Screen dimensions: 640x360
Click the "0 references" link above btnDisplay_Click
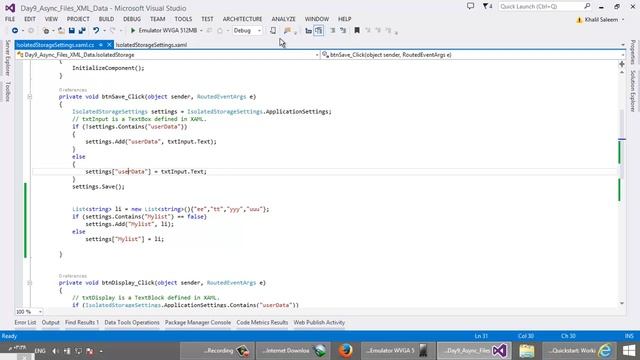click(73, 276)
